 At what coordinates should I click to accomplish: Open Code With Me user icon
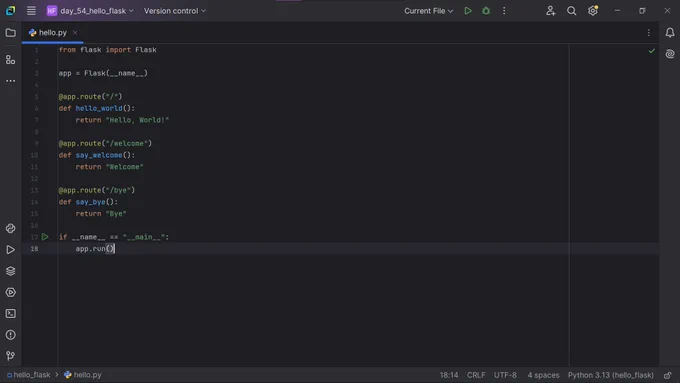pyautogui.click(x=550, y=11)
